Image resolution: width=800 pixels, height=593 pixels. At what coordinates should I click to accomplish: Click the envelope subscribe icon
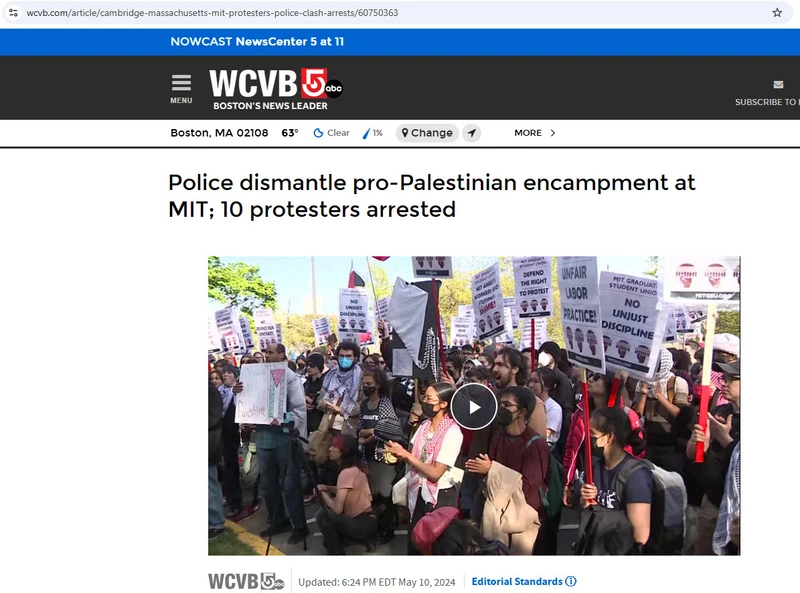[x=778, y=85]
